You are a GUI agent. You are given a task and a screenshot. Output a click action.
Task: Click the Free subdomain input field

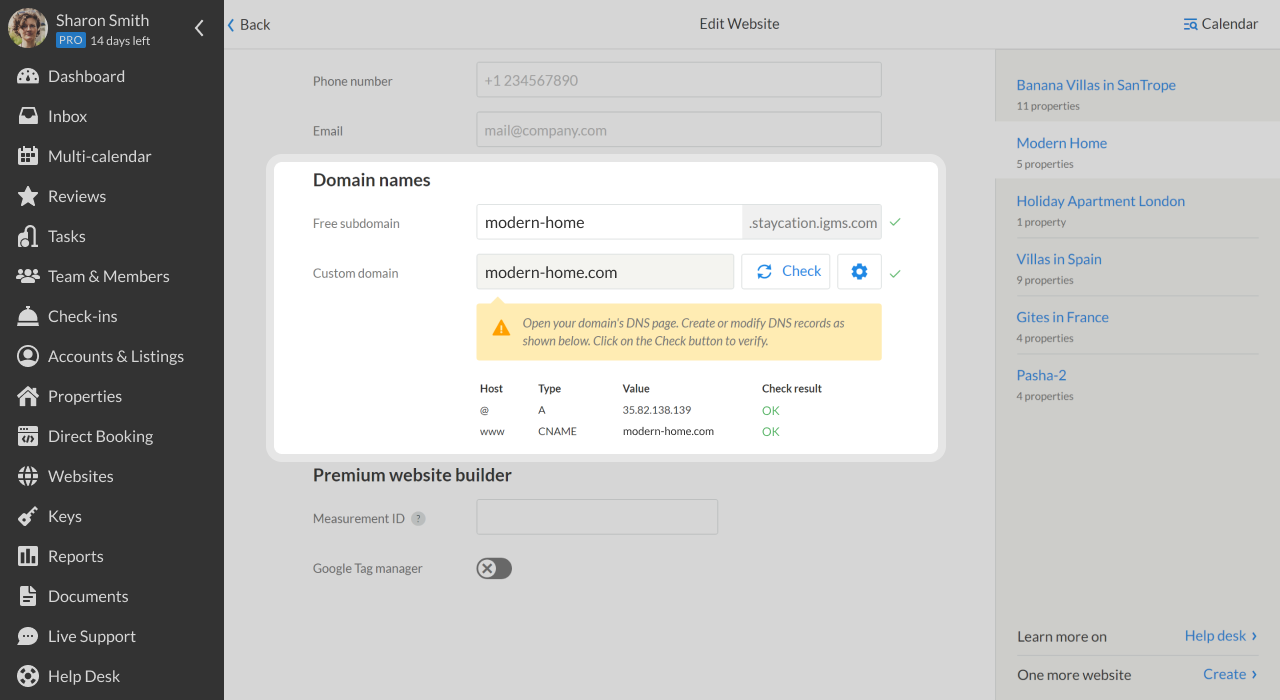[610, 222]
